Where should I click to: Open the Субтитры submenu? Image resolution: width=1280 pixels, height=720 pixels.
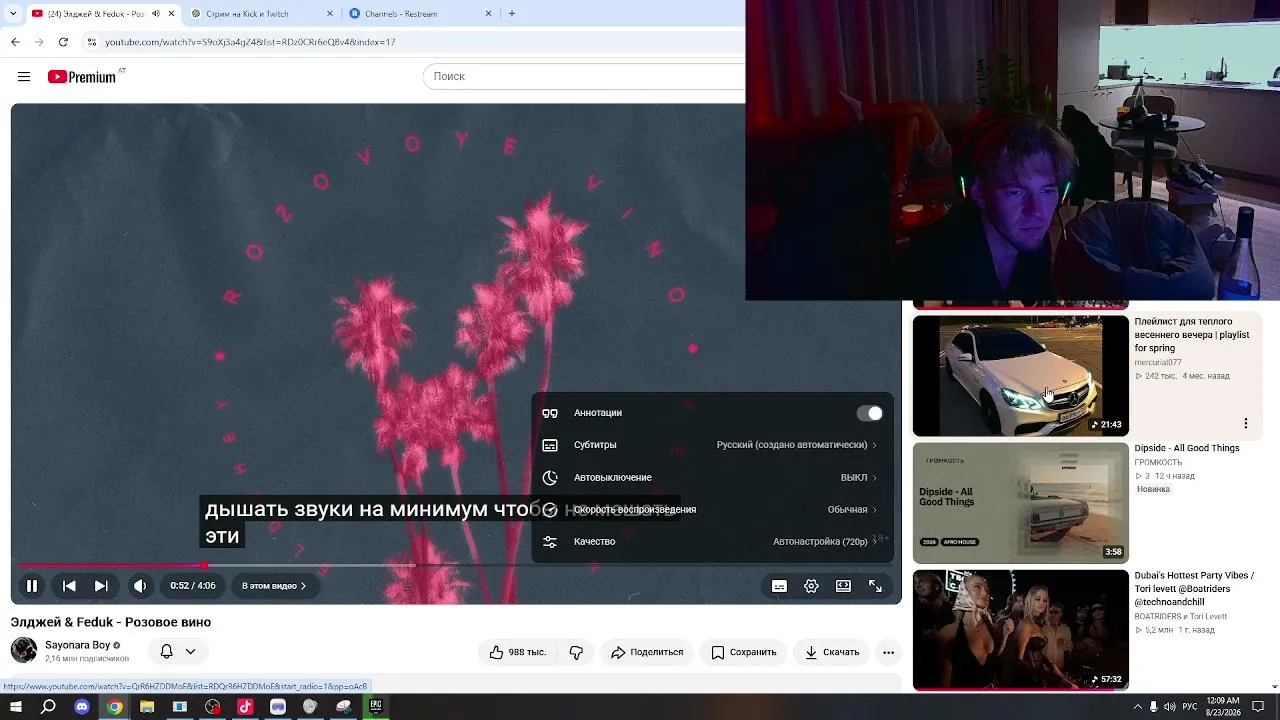(x=712, y=445)
